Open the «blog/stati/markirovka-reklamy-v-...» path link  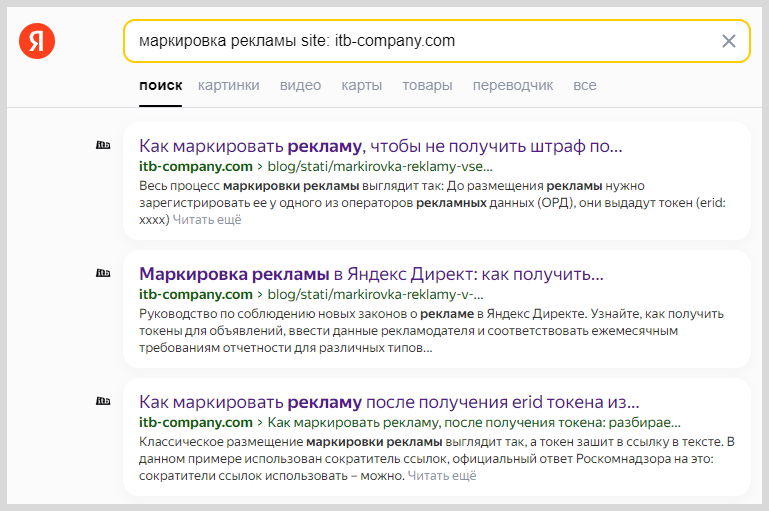click(376, 295)
